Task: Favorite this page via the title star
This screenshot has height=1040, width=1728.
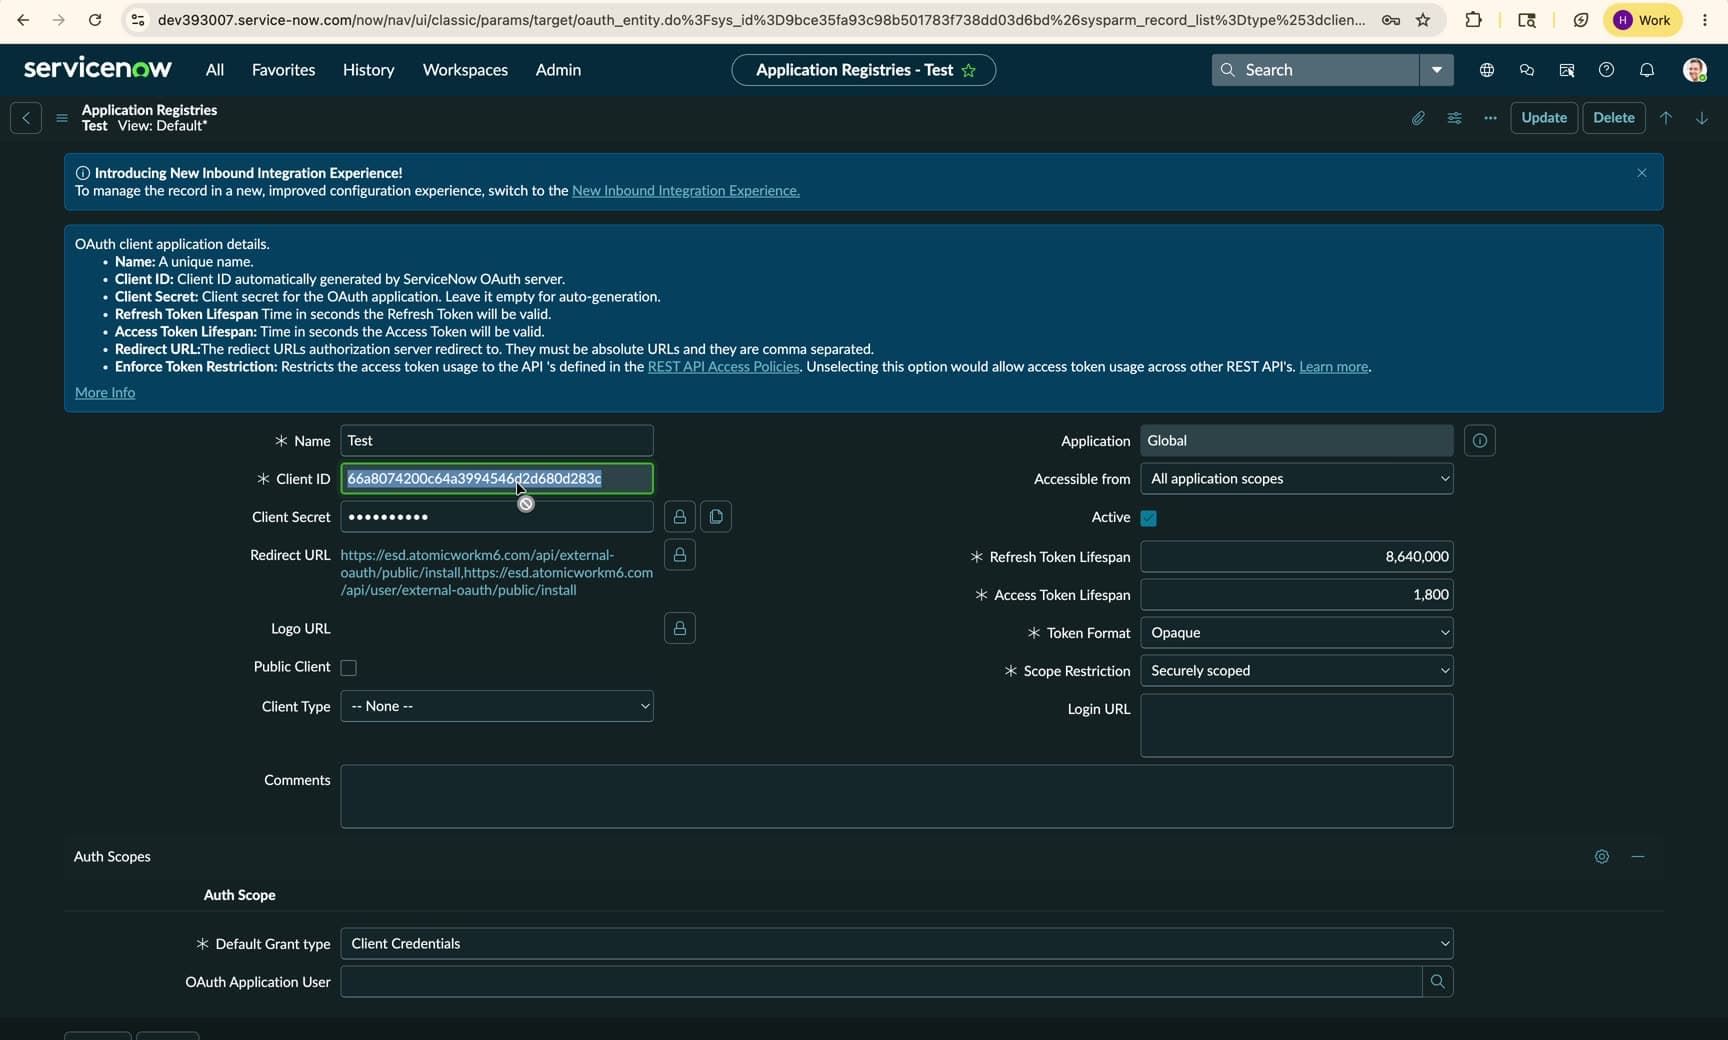Action: coord(968,70)
